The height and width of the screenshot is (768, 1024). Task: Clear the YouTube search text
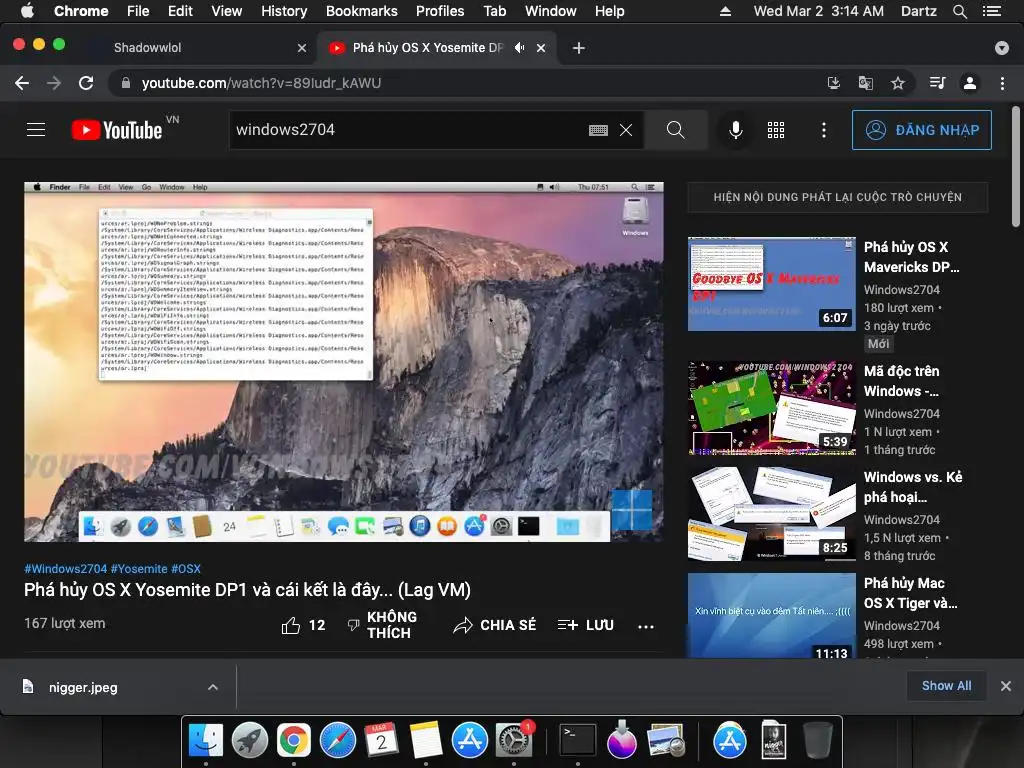coord(626,130)
